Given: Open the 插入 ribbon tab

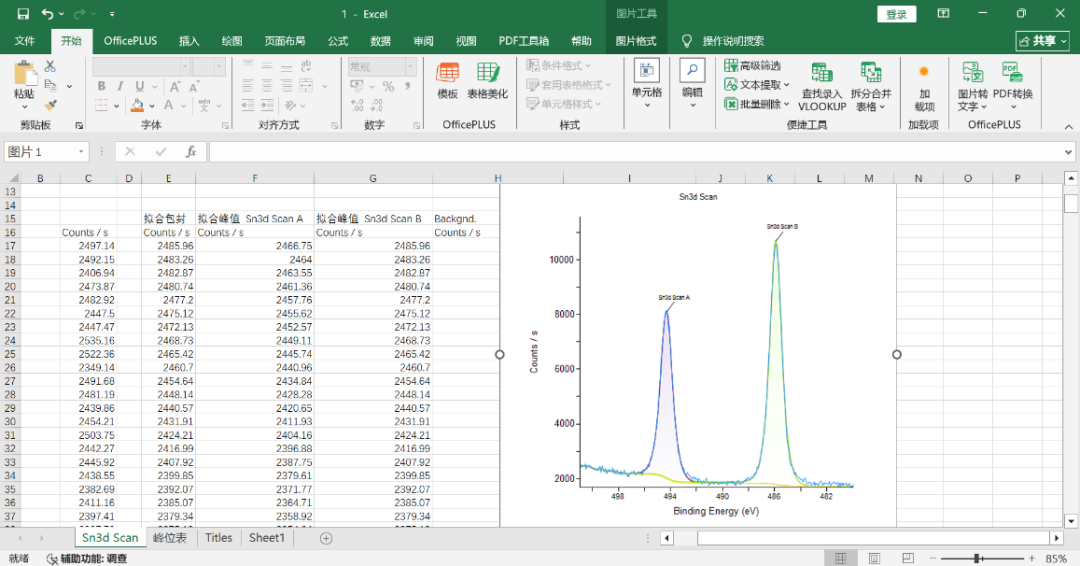Looking at the screenshot, I should pyautogui.click(x=189, y=41).
